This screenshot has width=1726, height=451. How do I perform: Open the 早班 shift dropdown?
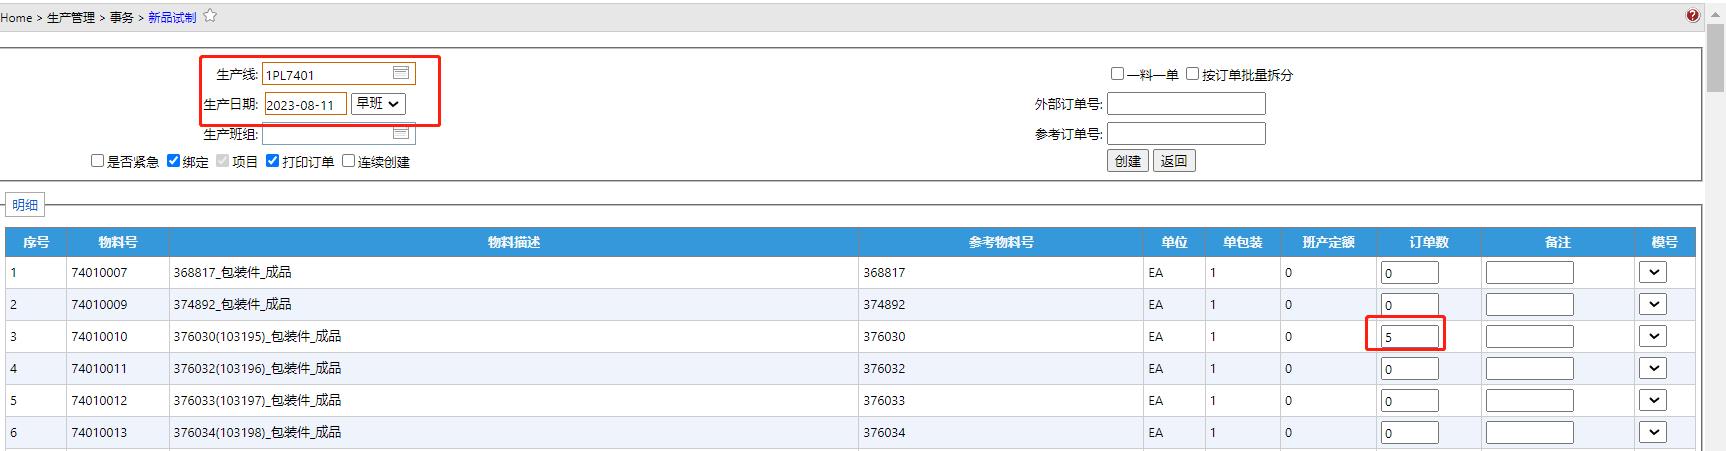pyautogui.click(x=378, y=103)
